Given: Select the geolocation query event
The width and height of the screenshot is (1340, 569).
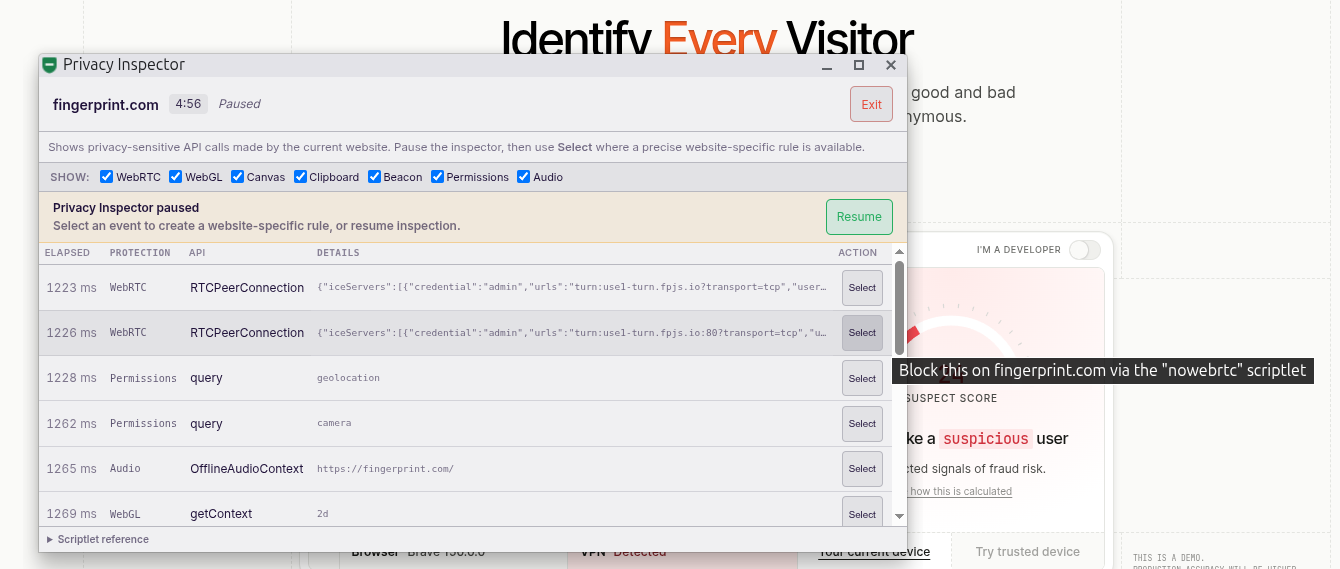Looking at the screenshot, I should click(x=862, y=379).
